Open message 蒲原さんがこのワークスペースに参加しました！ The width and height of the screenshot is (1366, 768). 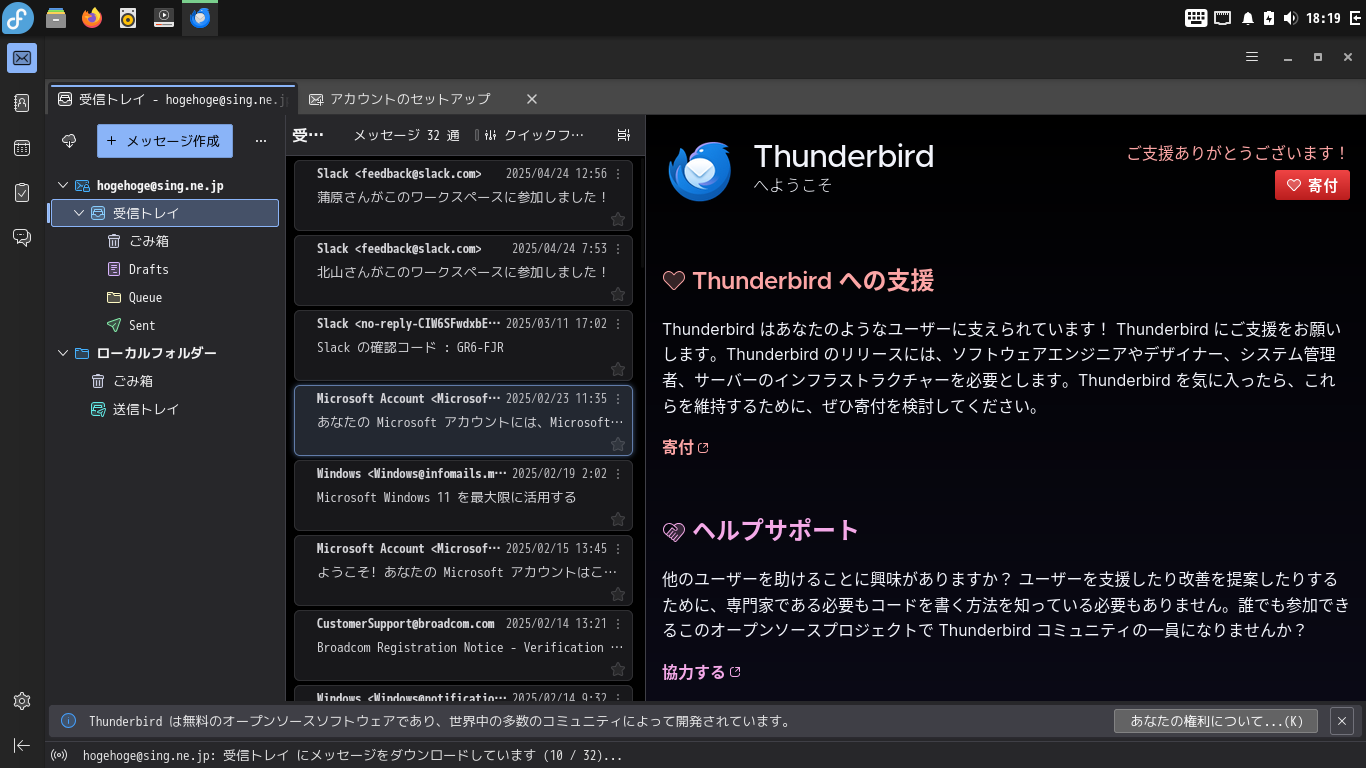(x=463, y=198)
